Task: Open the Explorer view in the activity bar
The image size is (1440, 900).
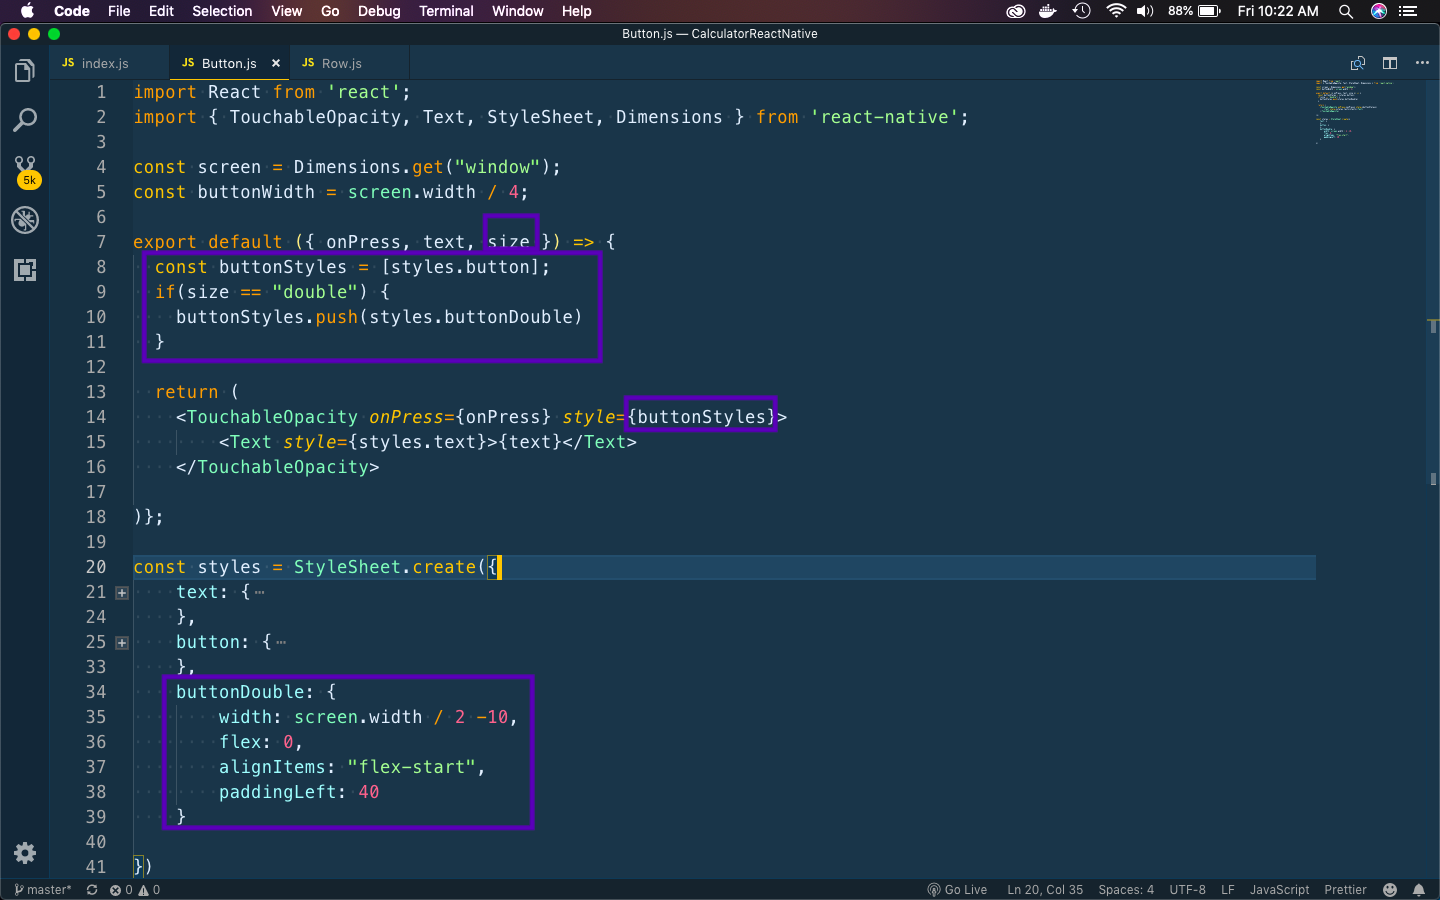Action: 25,71
